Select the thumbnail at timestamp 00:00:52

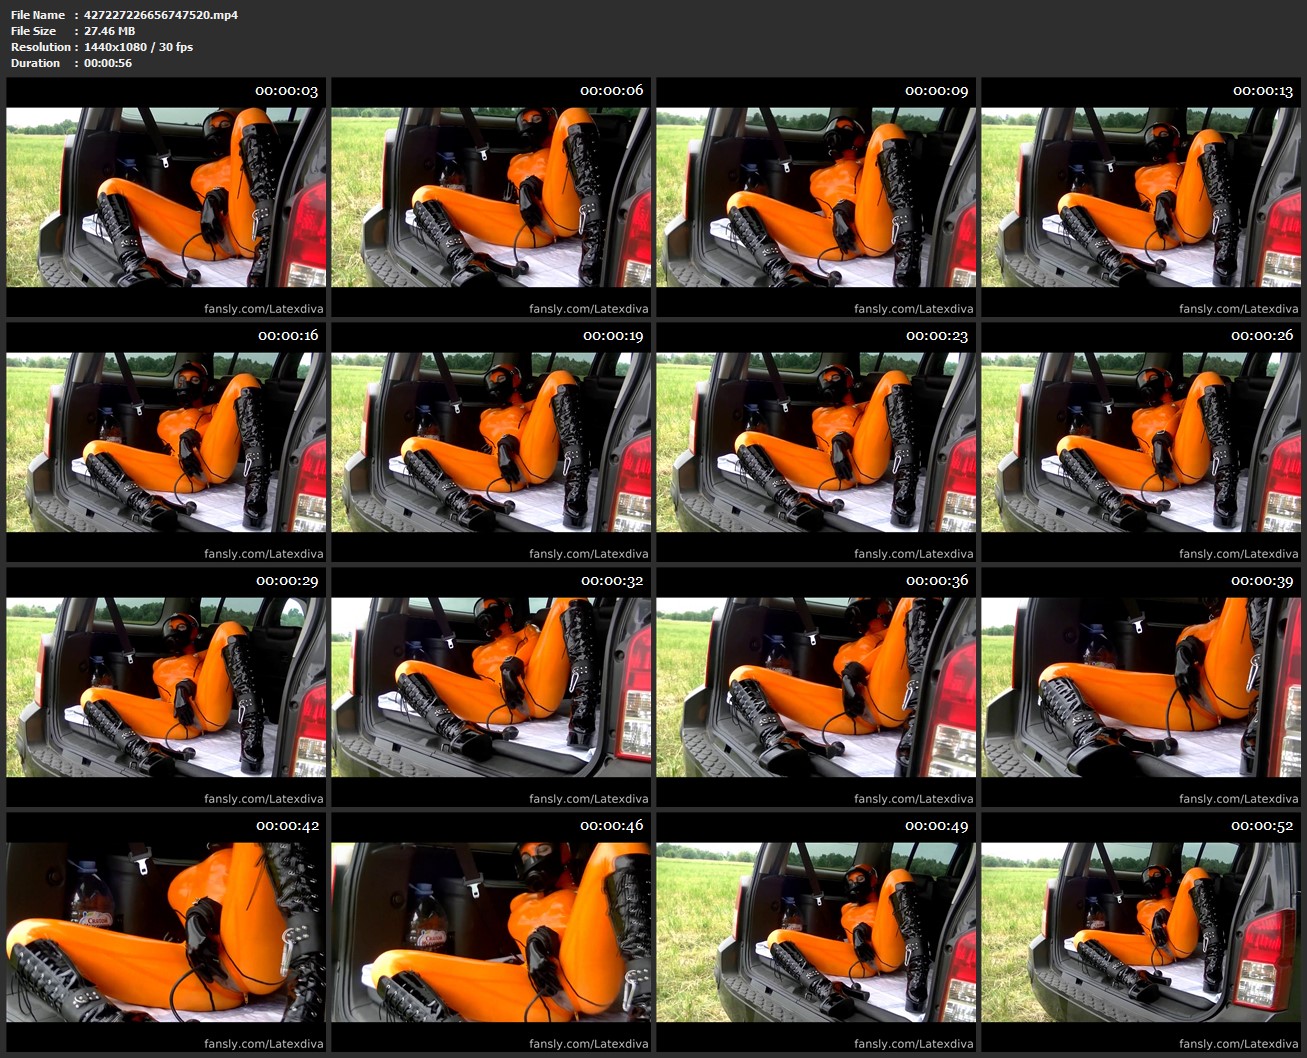pyautogui.click(x=1141, y=932)
